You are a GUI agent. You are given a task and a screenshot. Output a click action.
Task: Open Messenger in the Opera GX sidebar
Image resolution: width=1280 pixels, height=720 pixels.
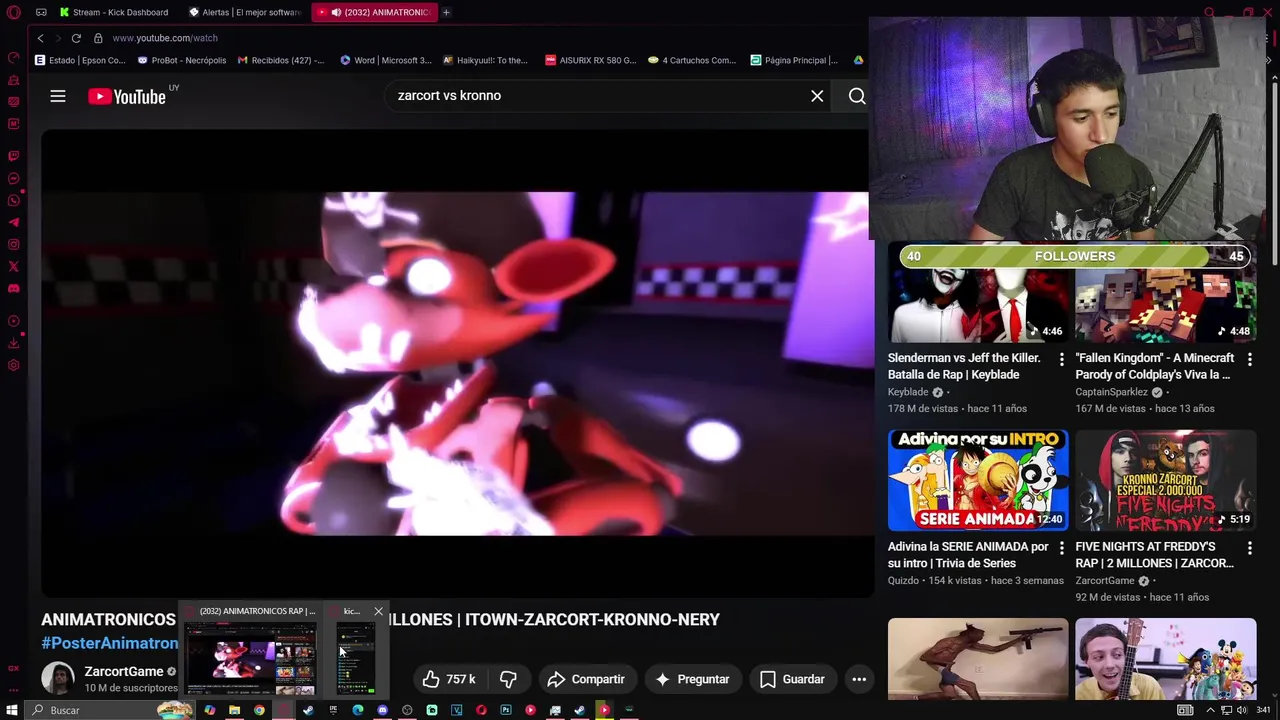tap(14, 179)
